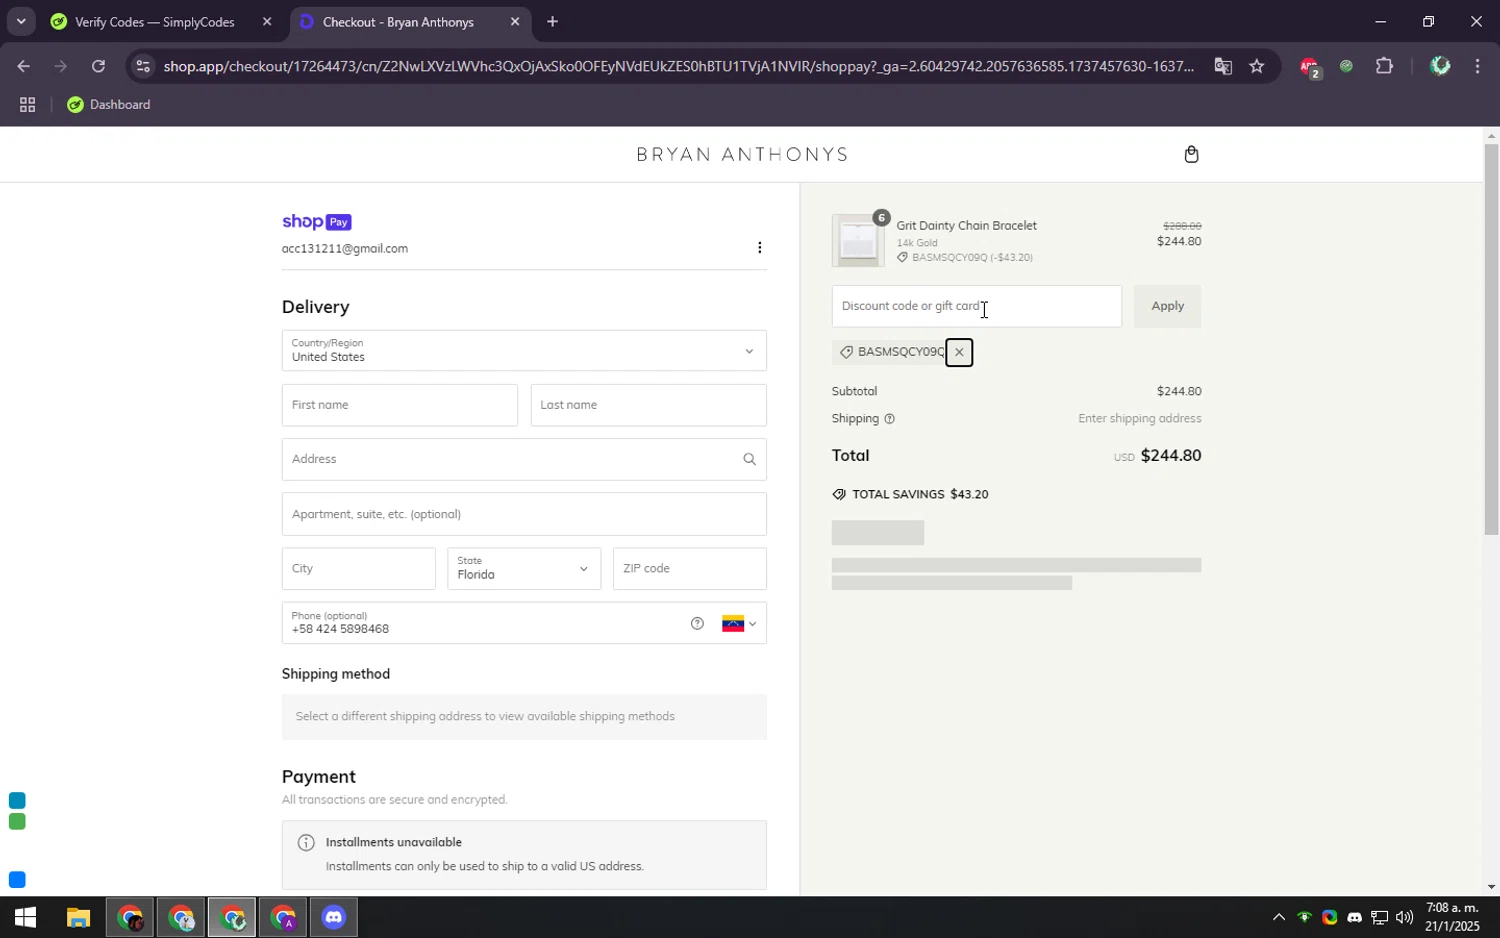Open the Country/Region dropdown
This screenshot has height=938, width=1500.
(x=524, y=351)
